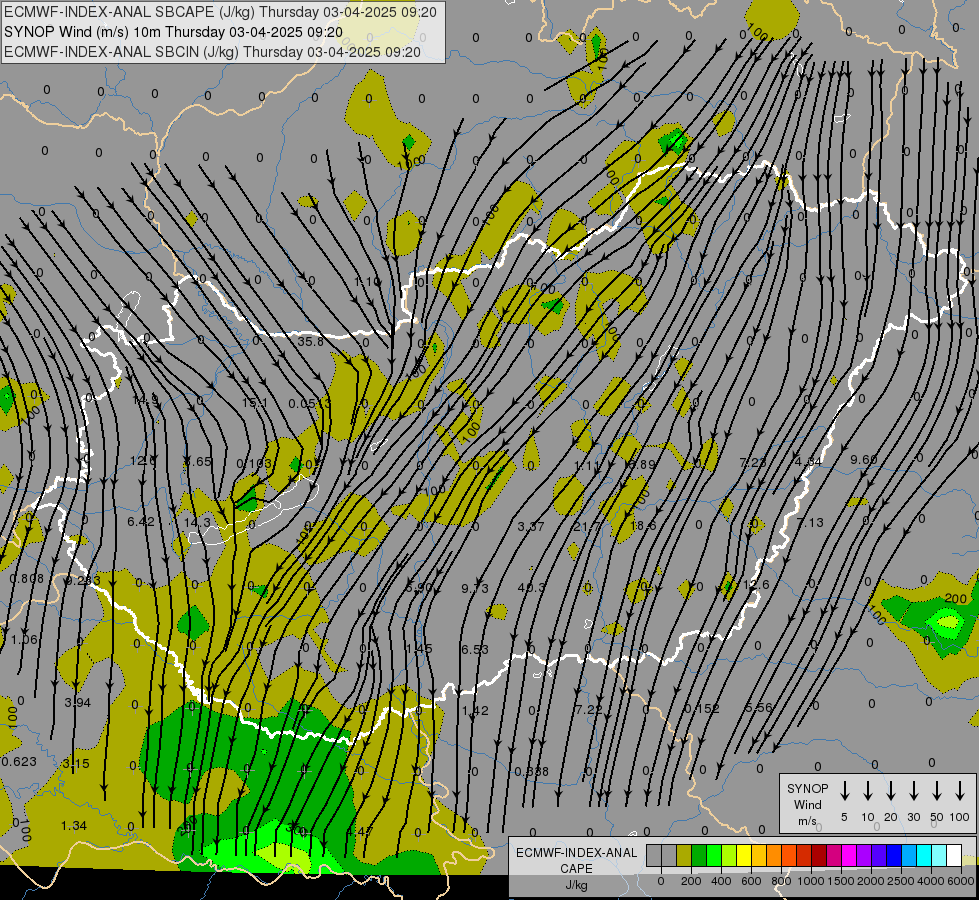Pick the bright magenta CAPE colorbar swatch

pos(849,856)
